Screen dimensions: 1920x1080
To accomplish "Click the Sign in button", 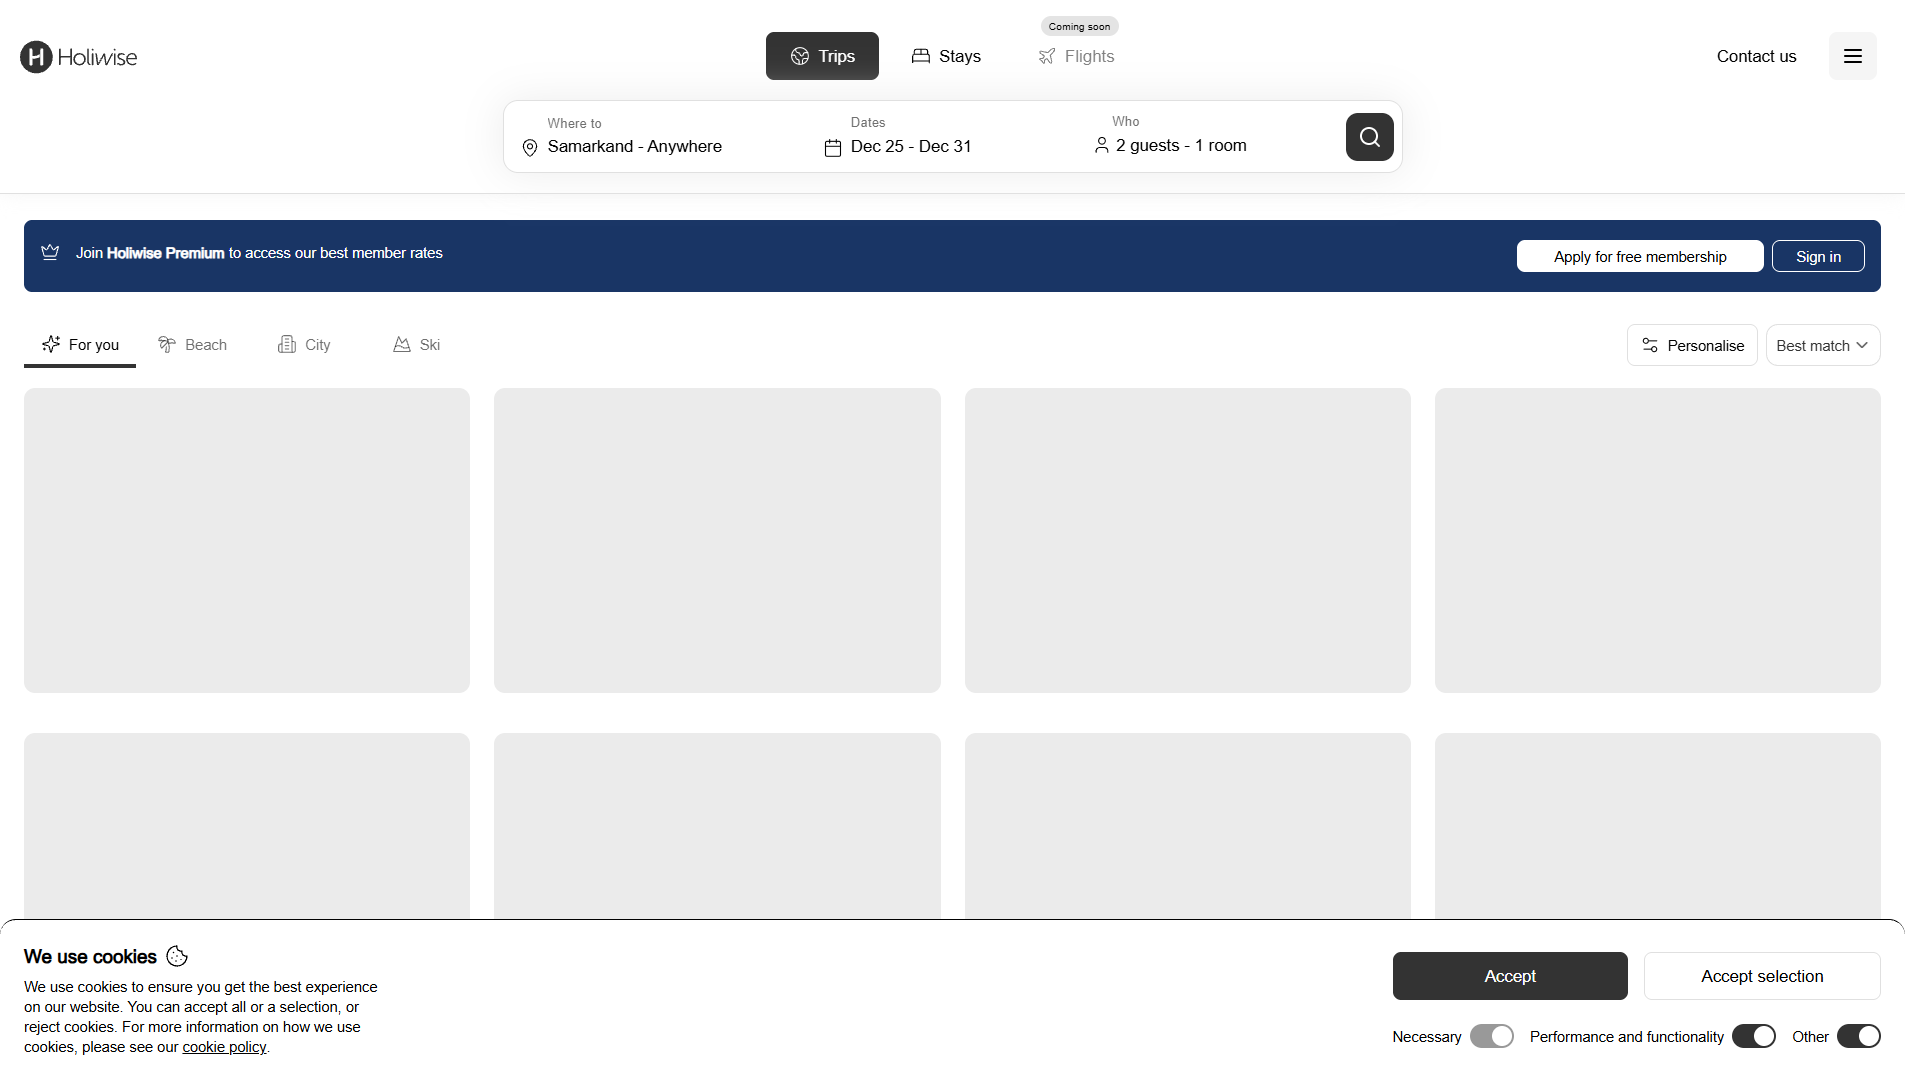I will tap(1818, 257).
